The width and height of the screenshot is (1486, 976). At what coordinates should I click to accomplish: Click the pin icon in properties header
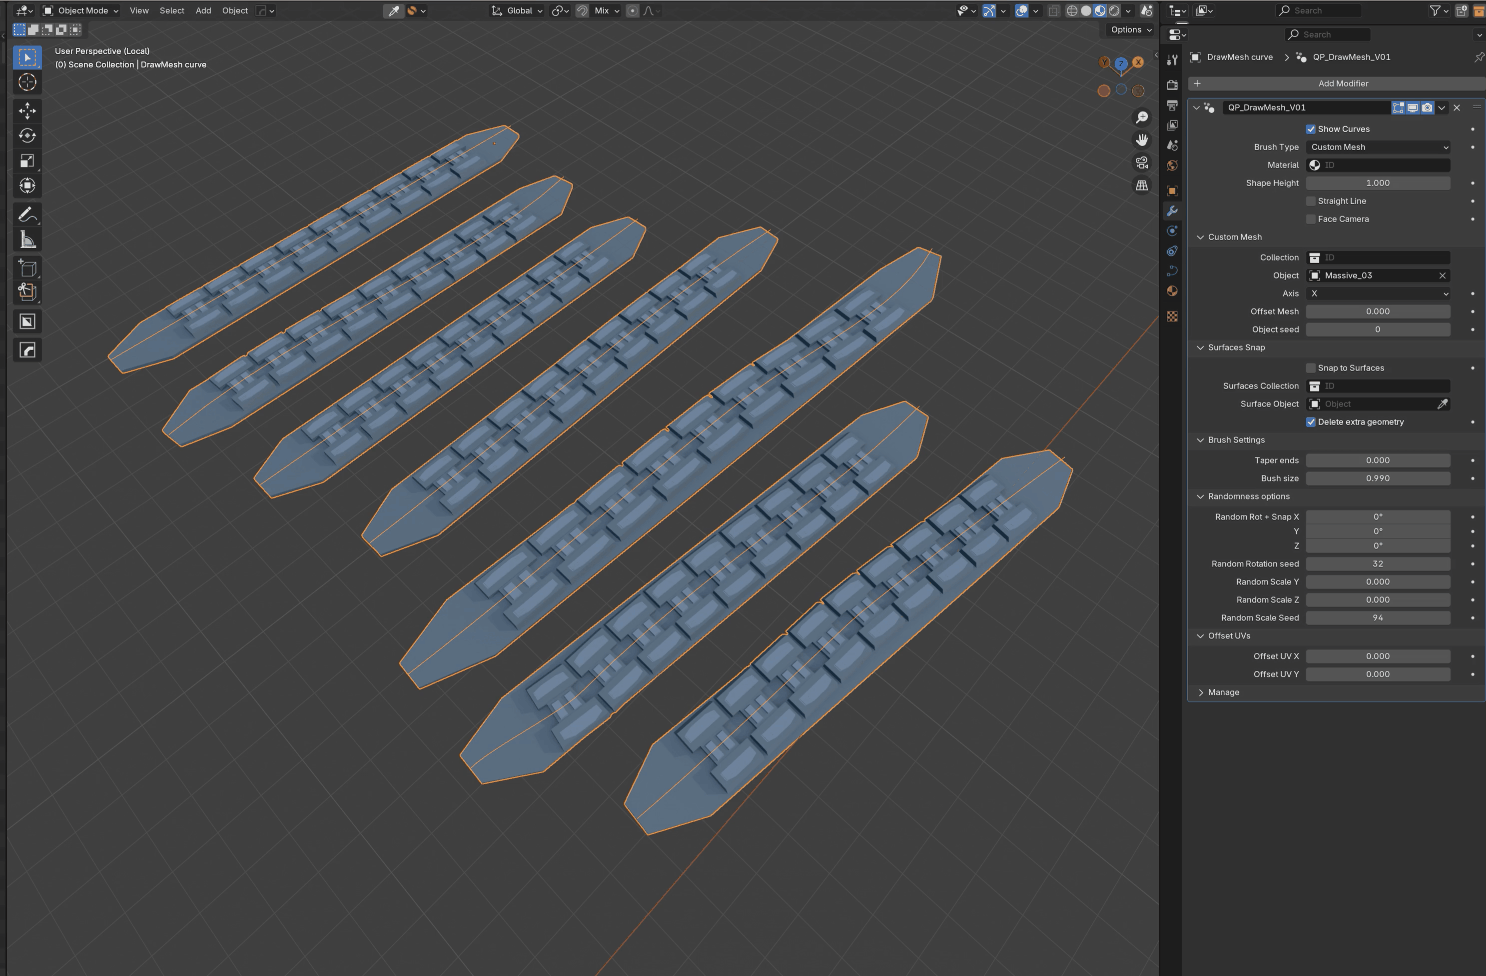tap(1479, 57)
